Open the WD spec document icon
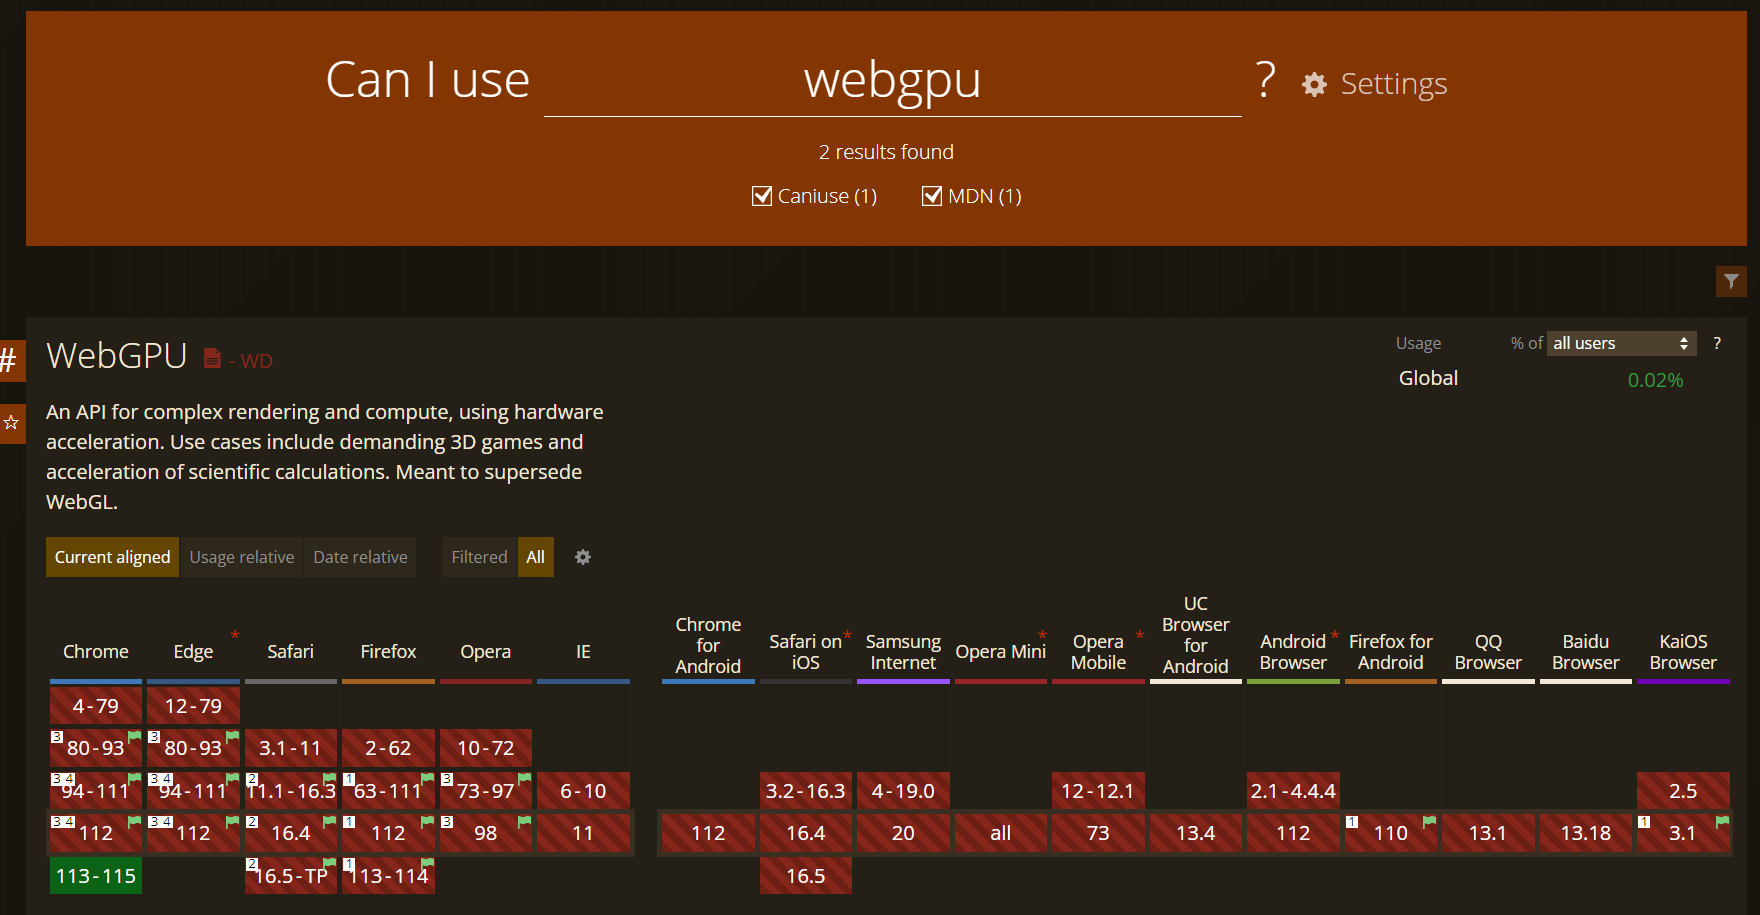Screen dimensions: 1760x915 coord(212,358)
